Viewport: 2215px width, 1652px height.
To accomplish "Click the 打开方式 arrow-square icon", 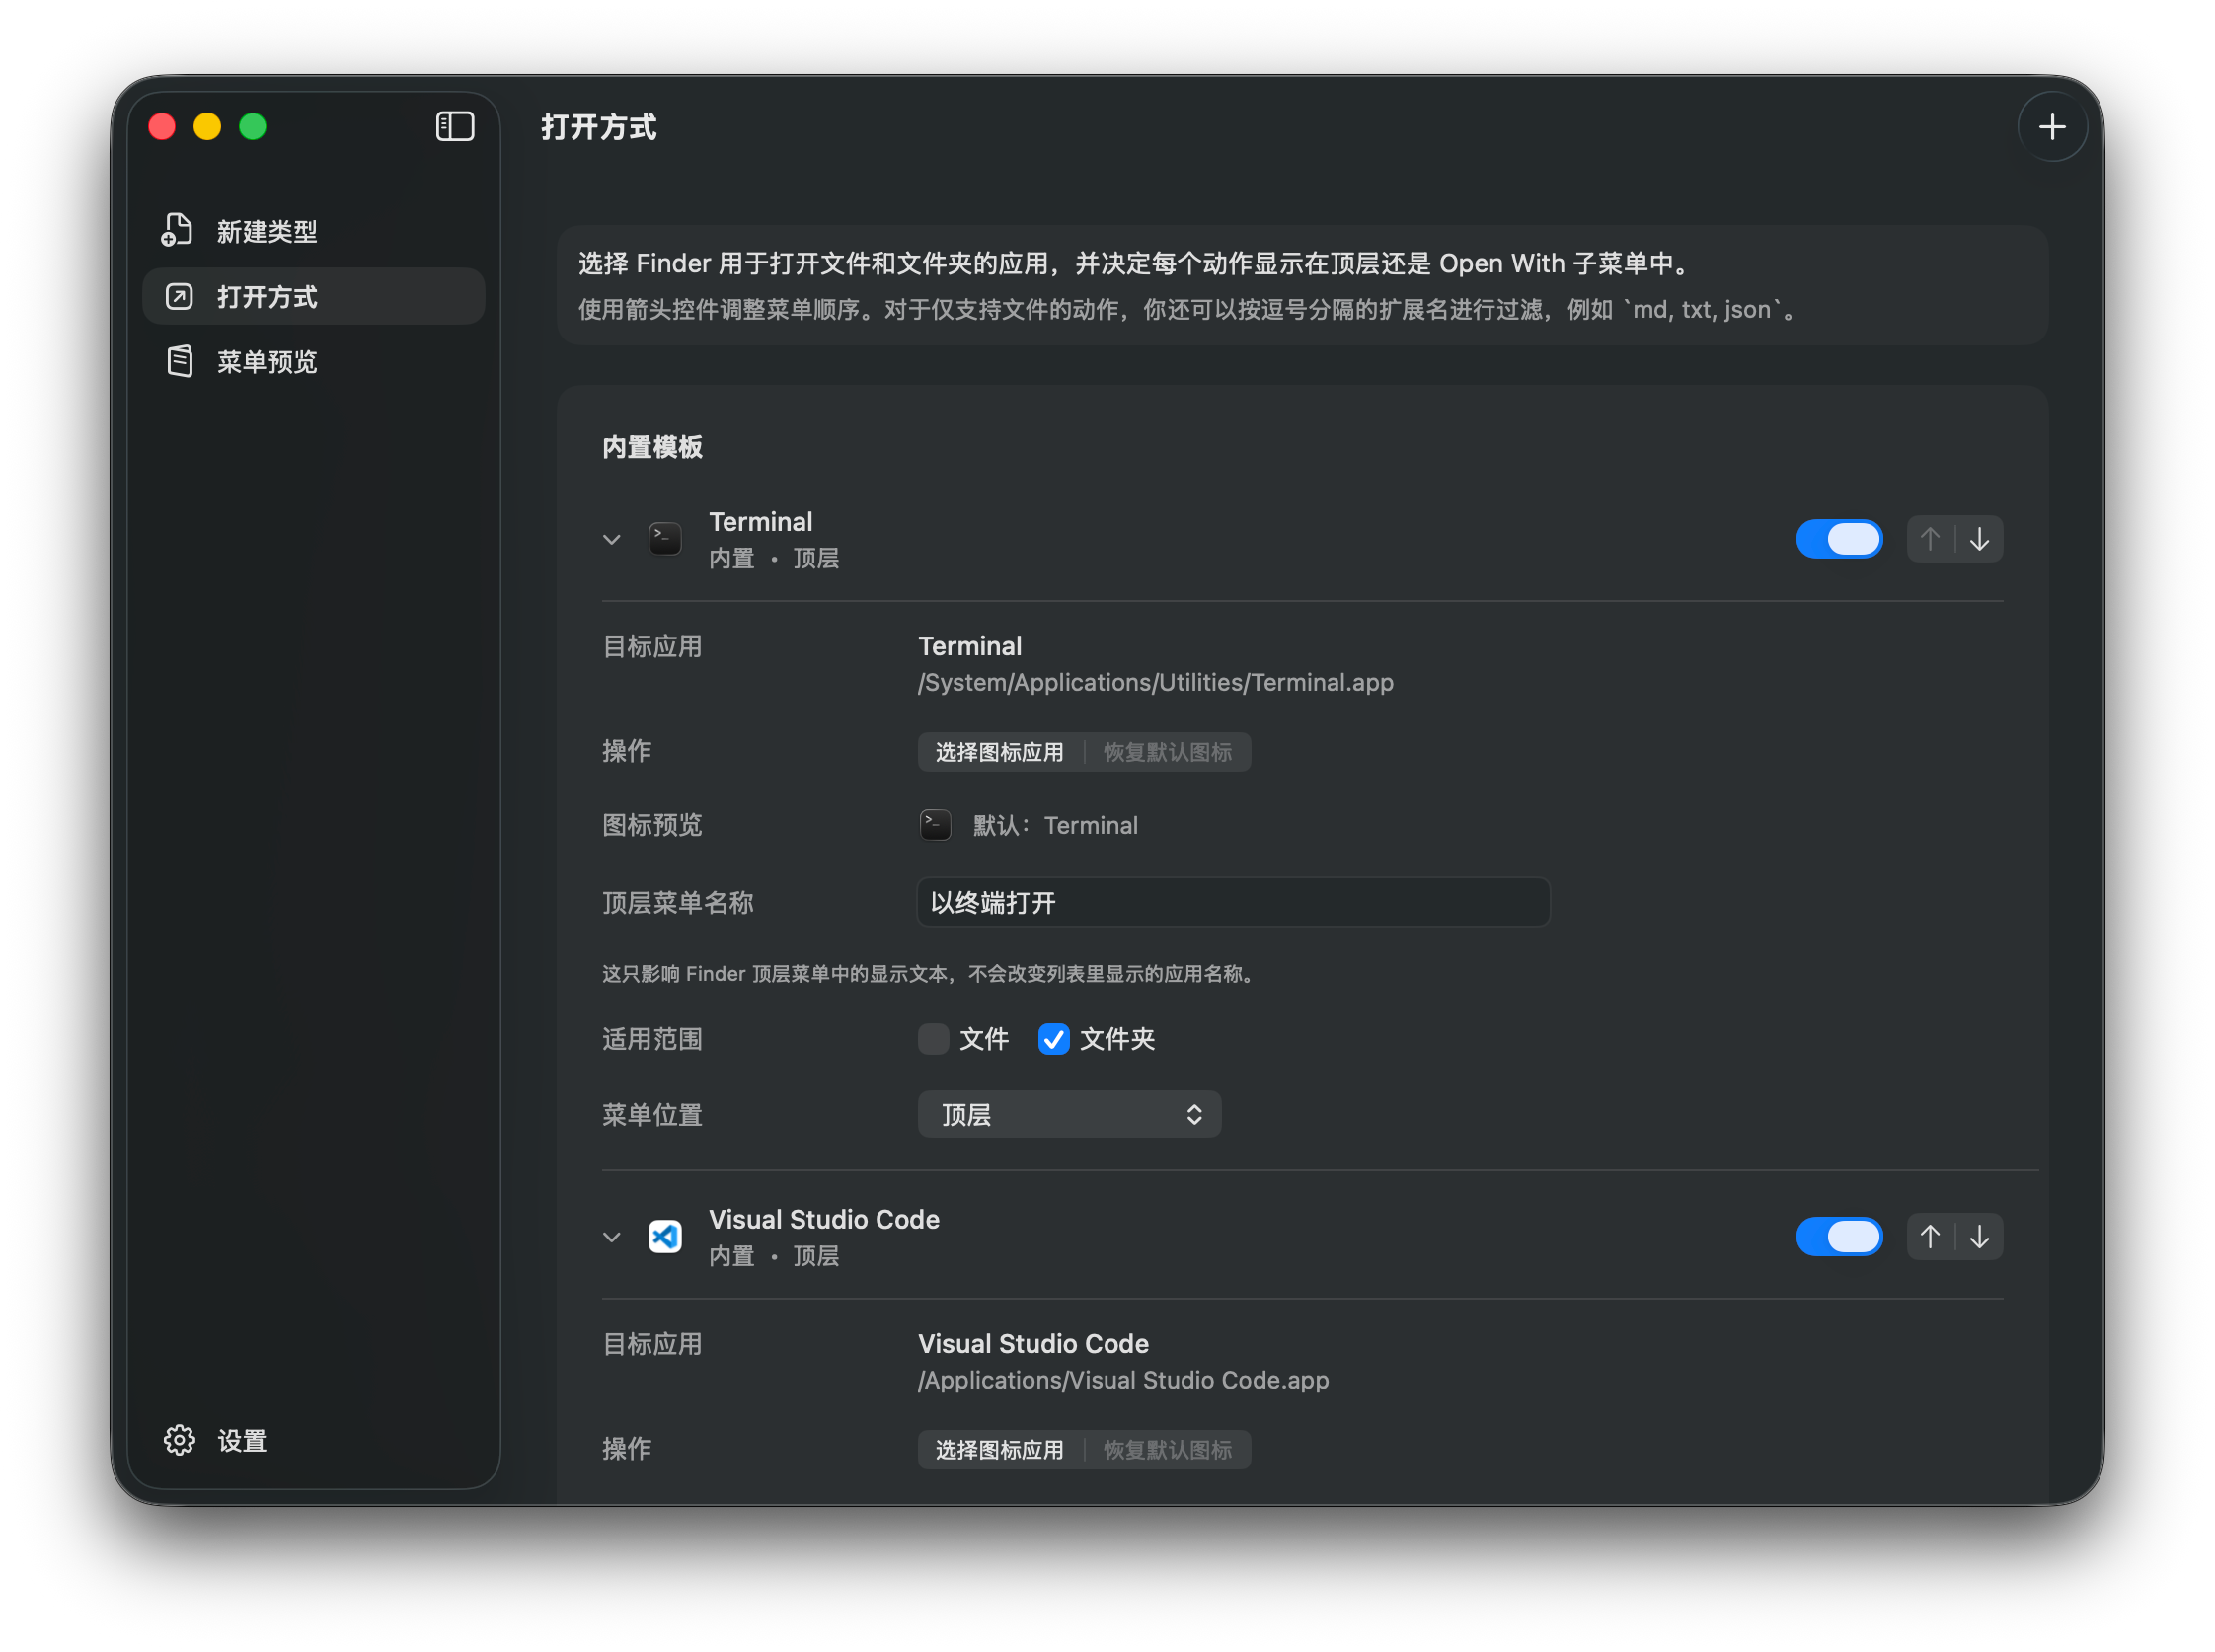I will [x=179, y=296].
